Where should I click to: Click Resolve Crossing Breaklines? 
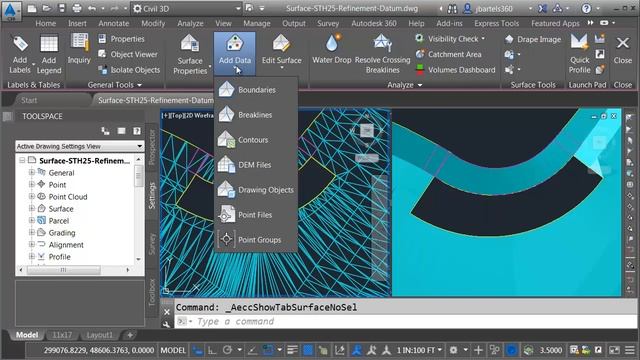tap(382, 54)
